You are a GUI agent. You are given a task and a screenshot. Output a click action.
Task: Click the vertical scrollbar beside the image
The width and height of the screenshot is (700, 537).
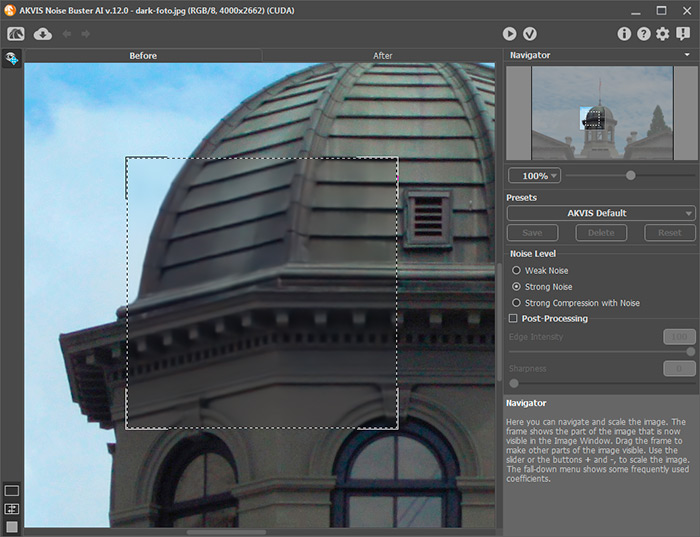499,321
